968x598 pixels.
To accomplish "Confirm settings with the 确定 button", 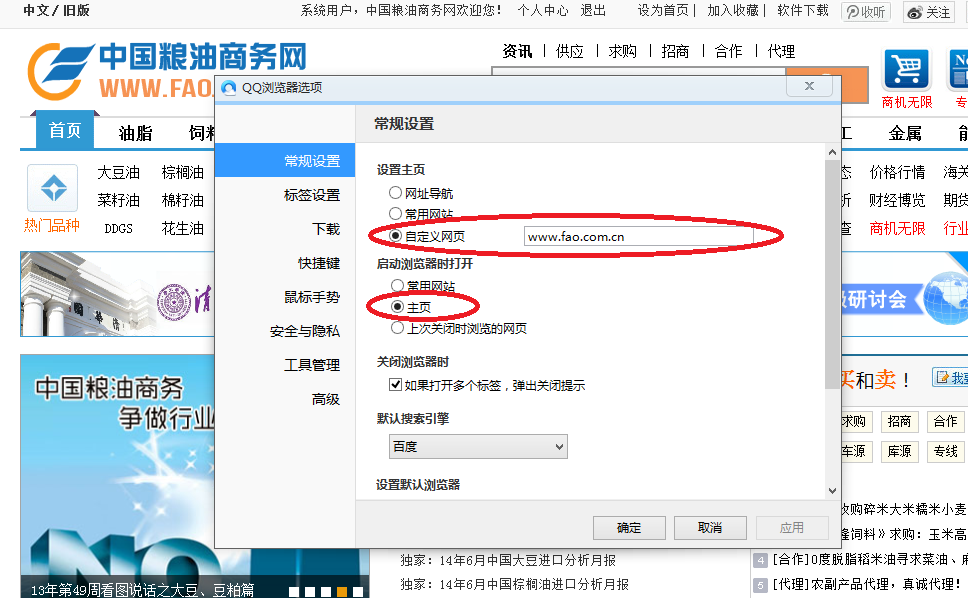I will pos(629,528).
